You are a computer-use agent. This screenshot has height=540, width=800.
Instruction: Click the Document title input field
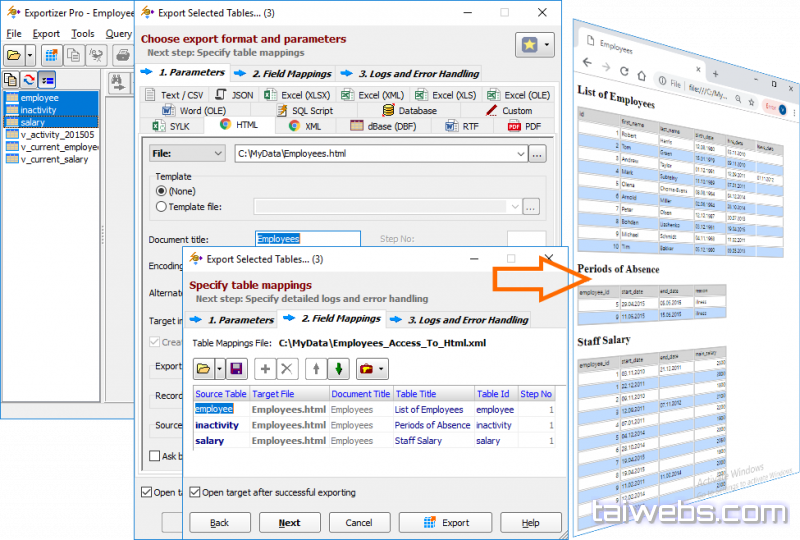(308, 239)
